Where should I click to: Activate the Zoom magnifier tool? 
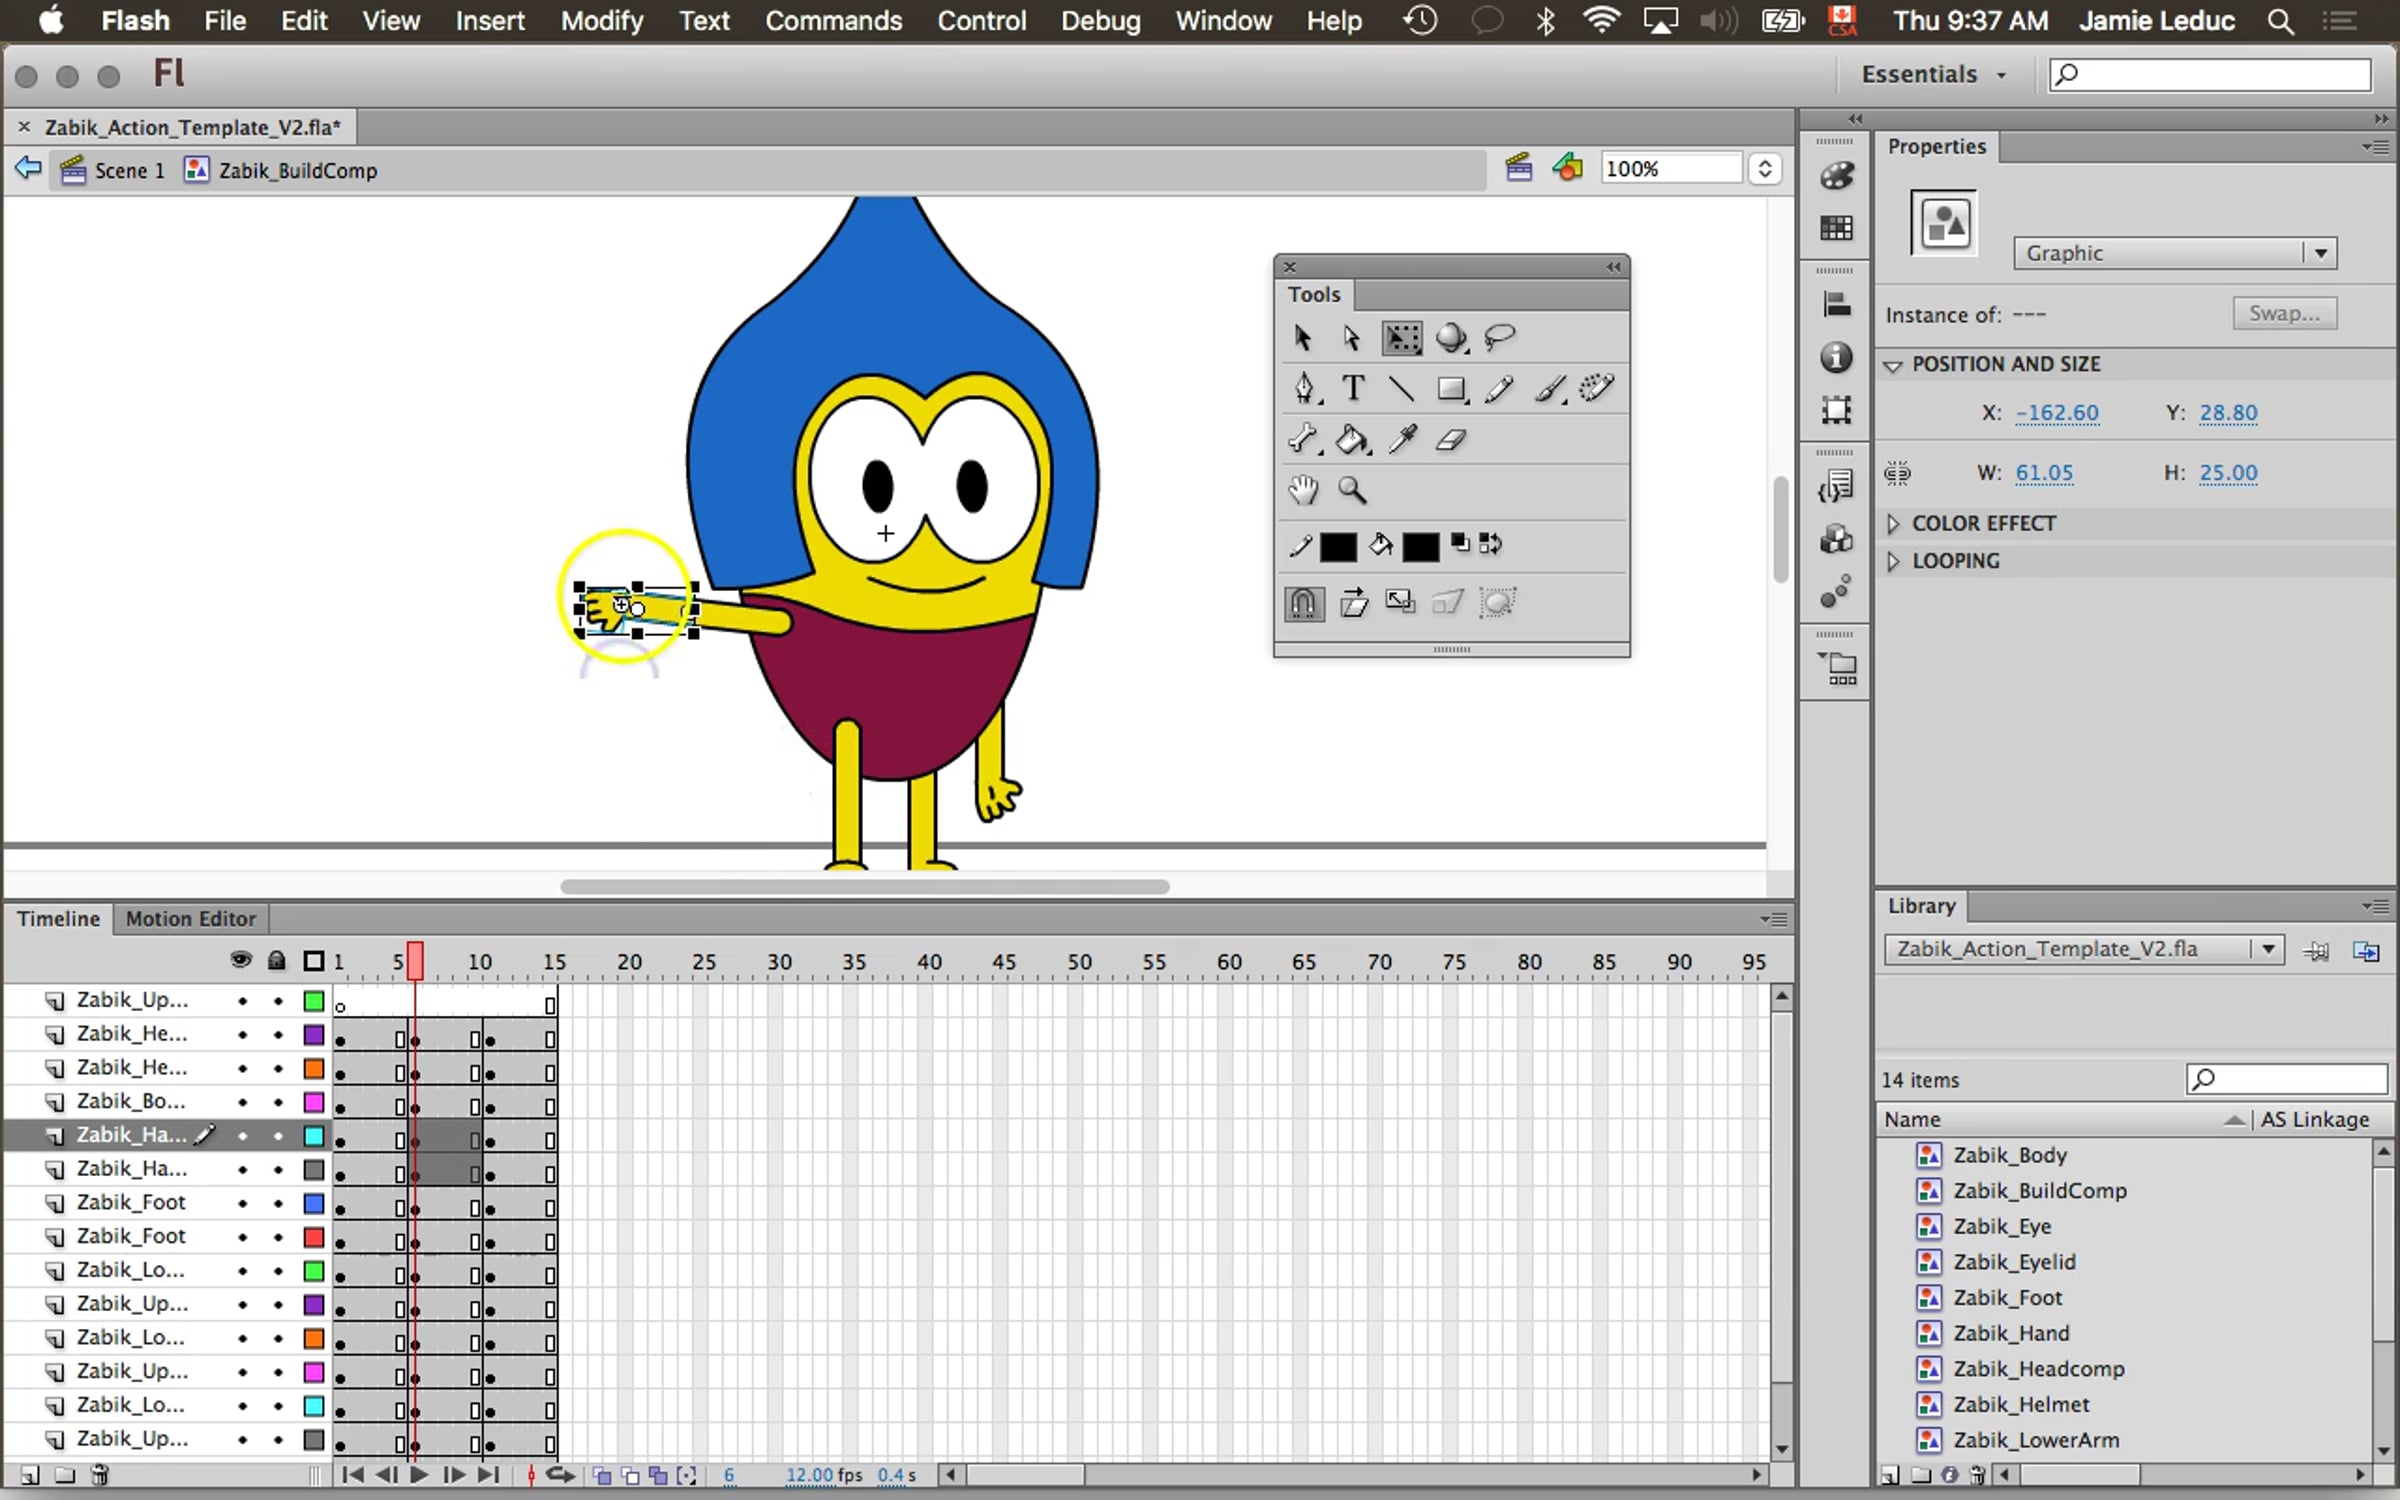pyautogui.click(x=1352, y=490)
